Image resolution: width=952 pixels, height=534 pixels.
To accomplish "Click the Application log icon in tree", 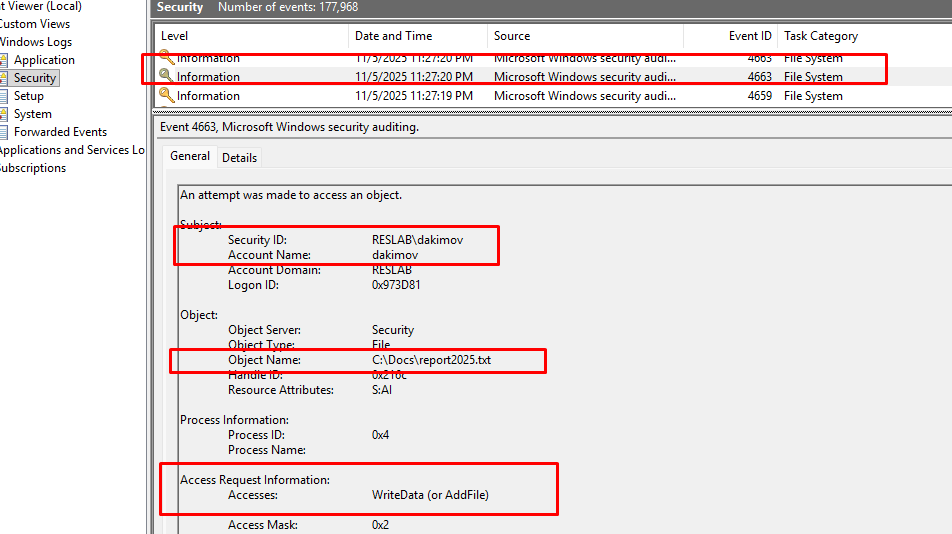I will [x=4, y=60].
